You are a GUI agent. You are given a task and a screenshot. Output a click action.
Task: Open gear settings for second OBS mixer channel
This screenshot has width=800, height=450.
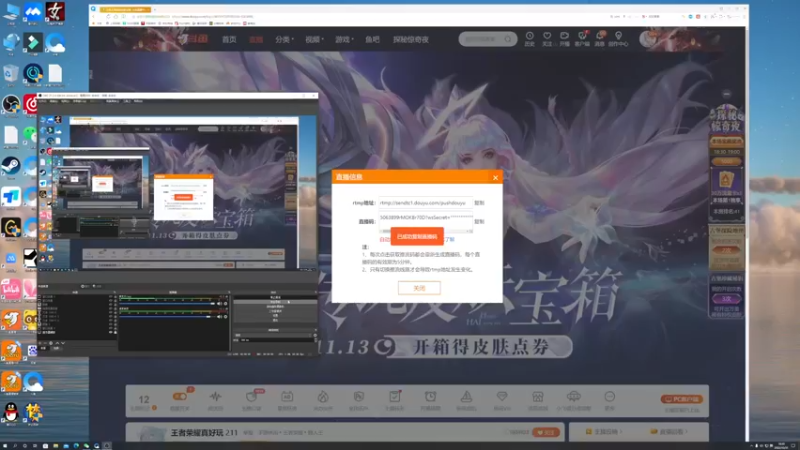pyautogui.click(x=226, y=317)
